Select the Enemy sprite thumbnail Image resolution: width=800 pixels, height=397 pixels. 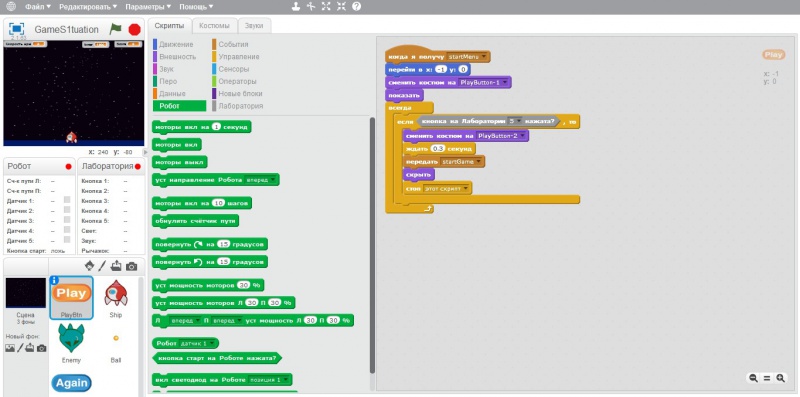click(x=71, y=343)
